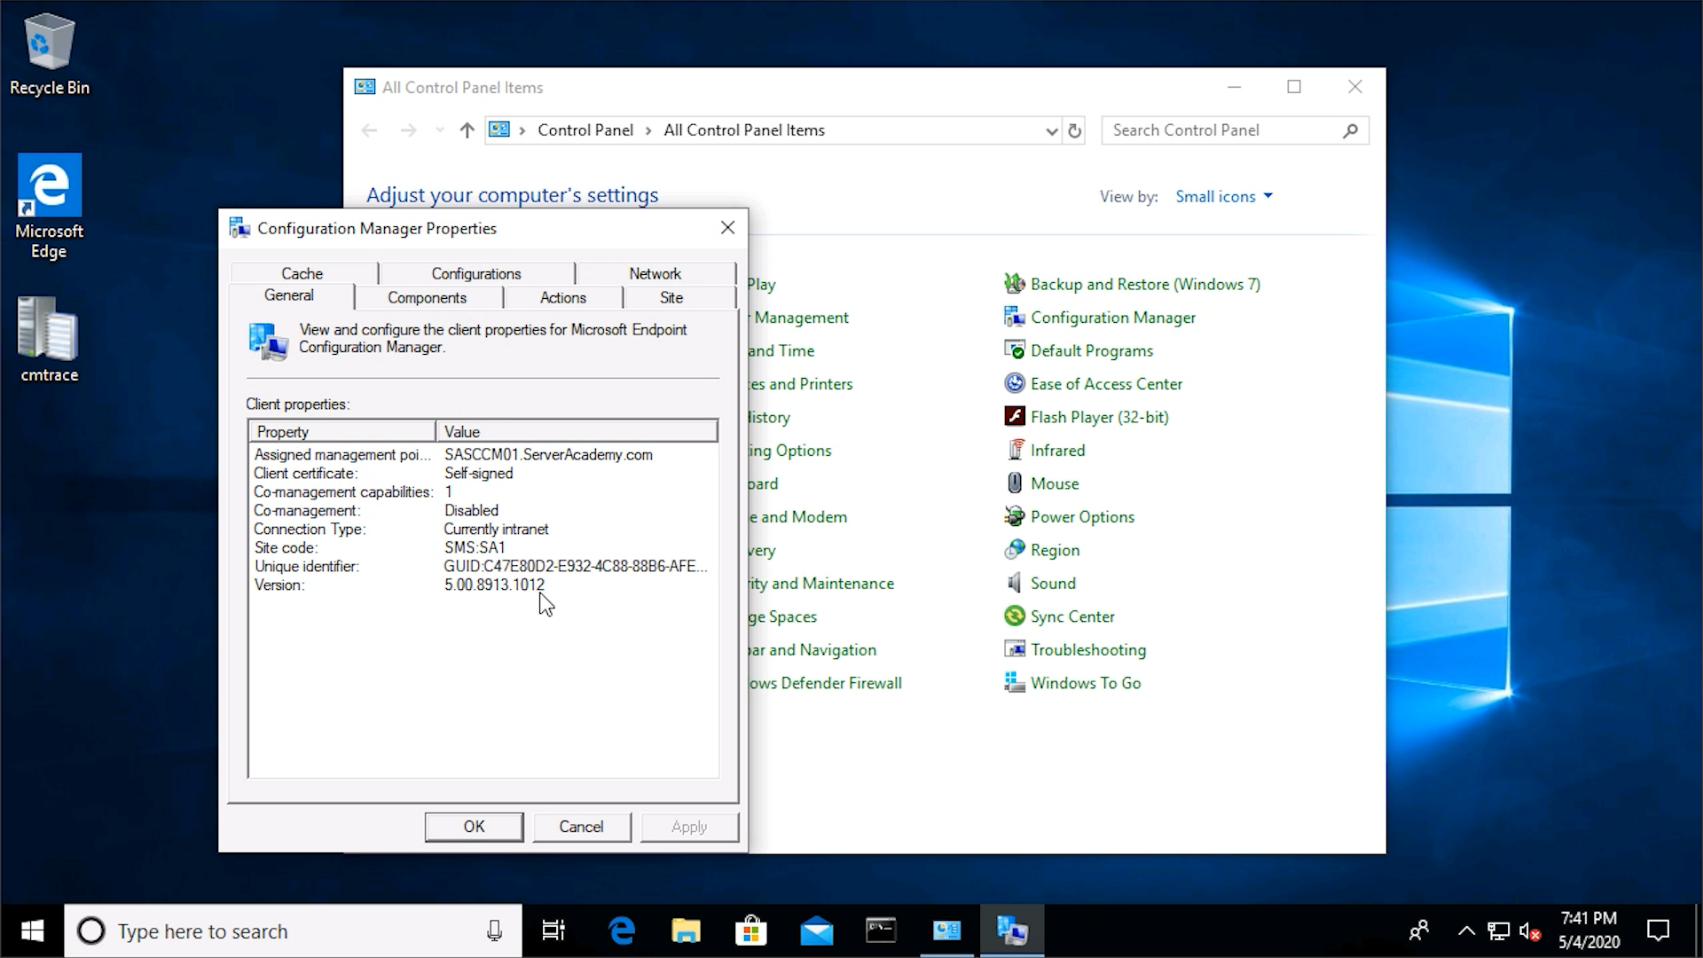
Task: Close the Configuration Manager Properties dialog
Action: tap(728, 228)
